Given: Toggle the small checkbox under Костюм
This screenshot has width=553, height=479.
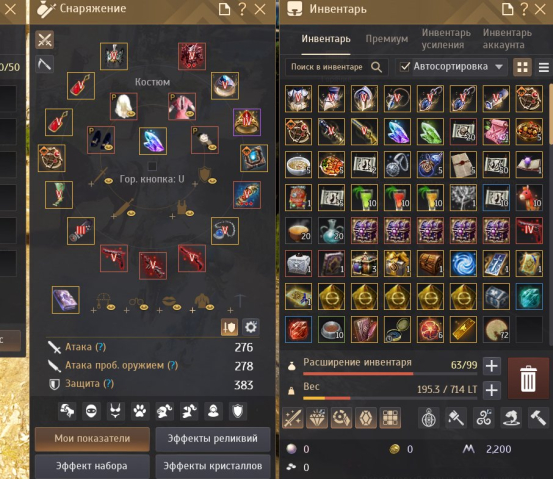Looking at the screenshot, I should (x=152, y=166).
